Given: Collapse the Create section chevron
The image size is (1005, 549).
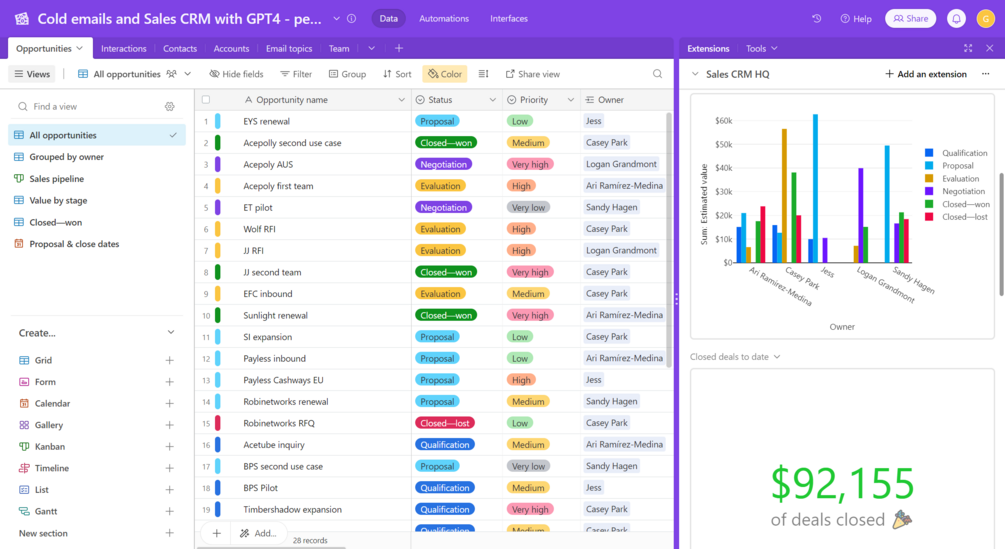Looking at the screenshot, I should click(x=170, y=332).
